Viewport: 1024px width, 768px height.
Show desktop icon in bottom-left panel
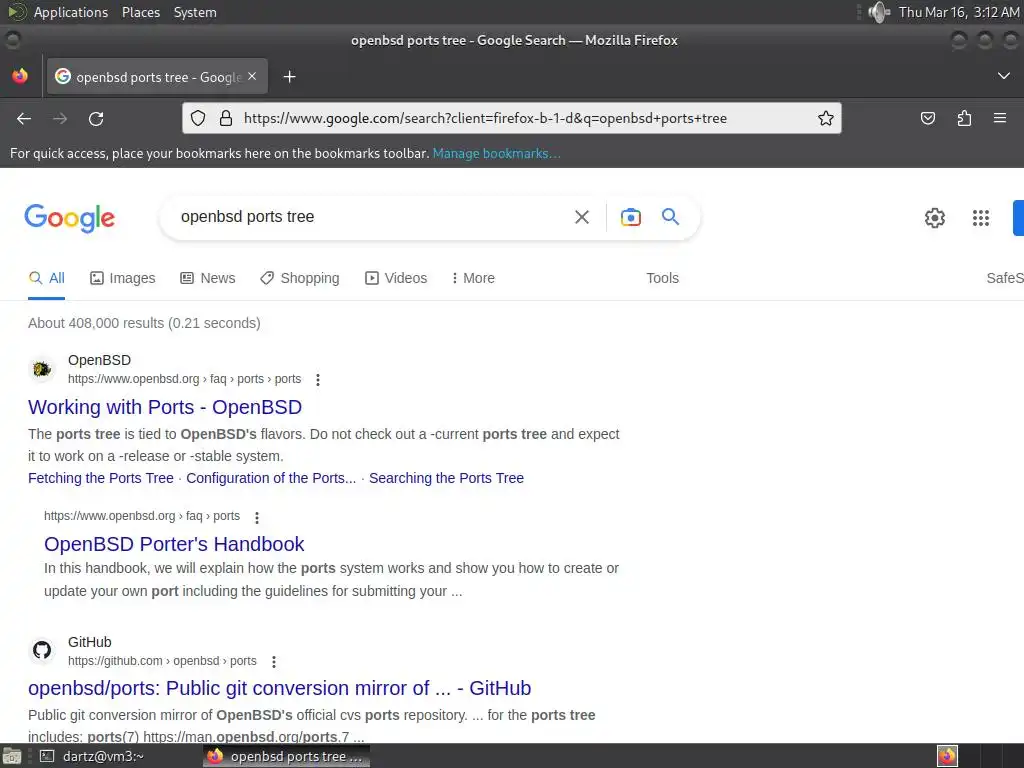pos(12,756)
